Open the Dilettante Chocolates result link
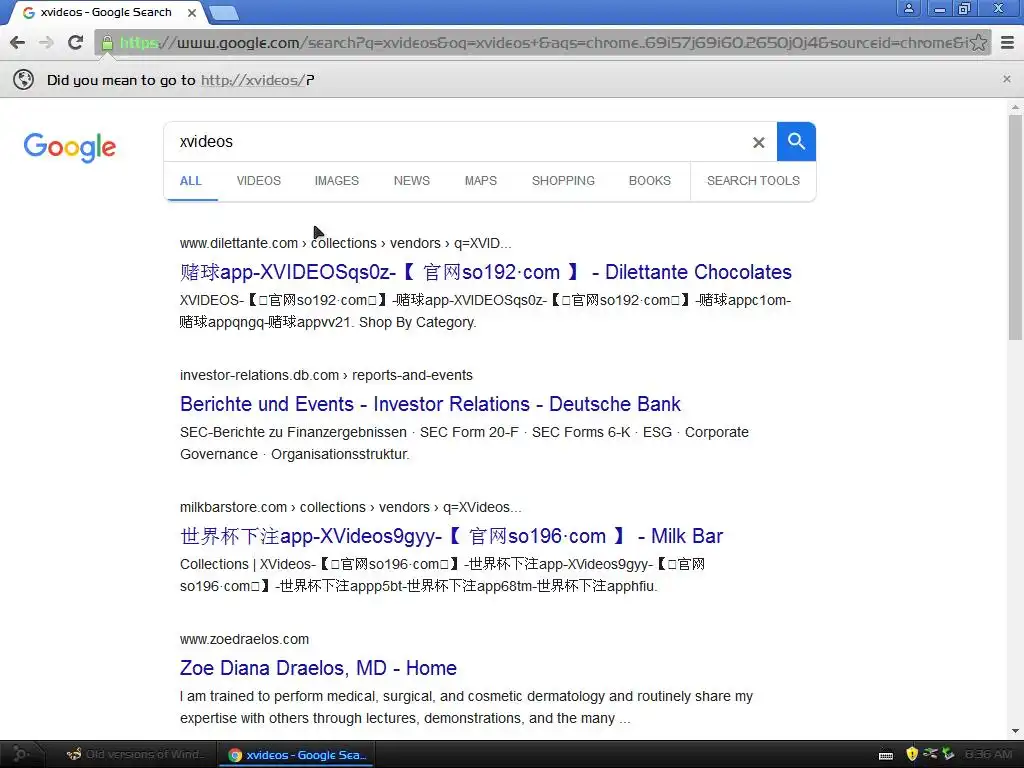 tap(486, 272)
